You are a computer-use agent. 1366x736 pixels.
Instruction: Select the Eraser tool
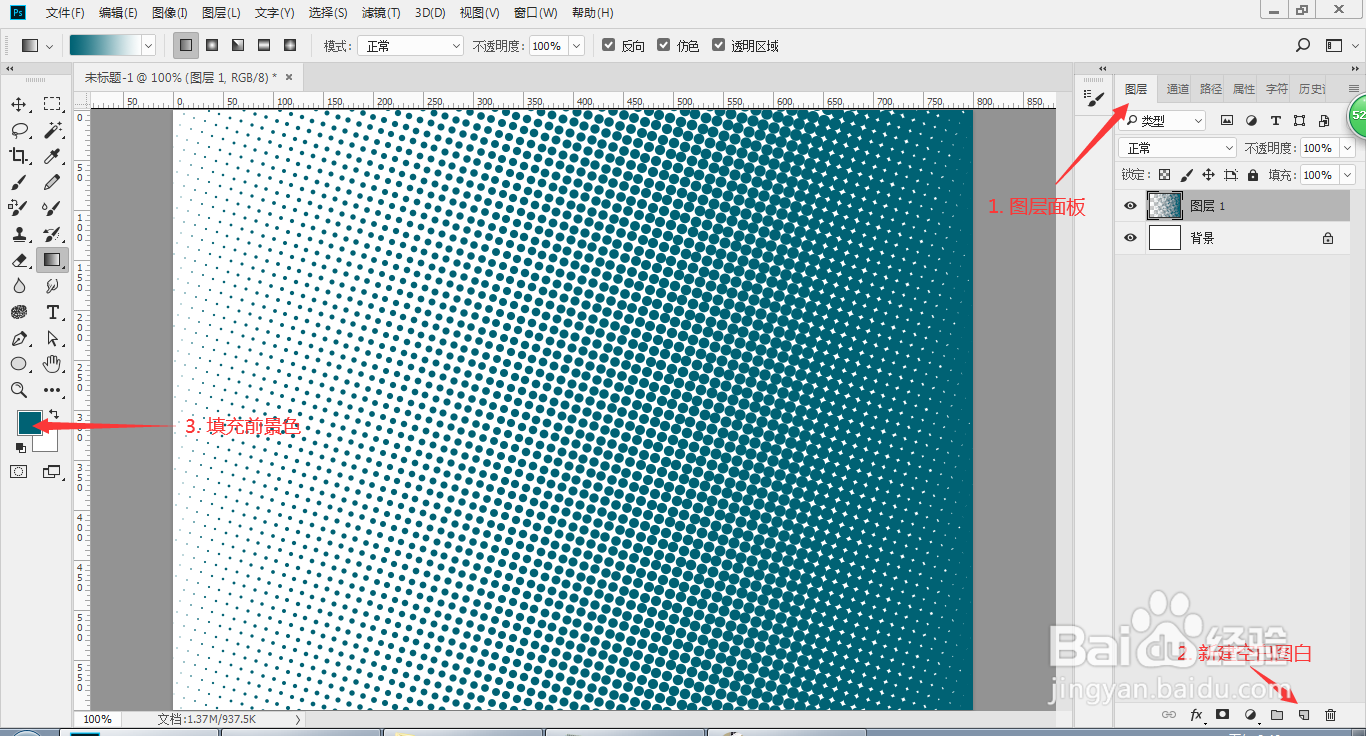[19, 260]
